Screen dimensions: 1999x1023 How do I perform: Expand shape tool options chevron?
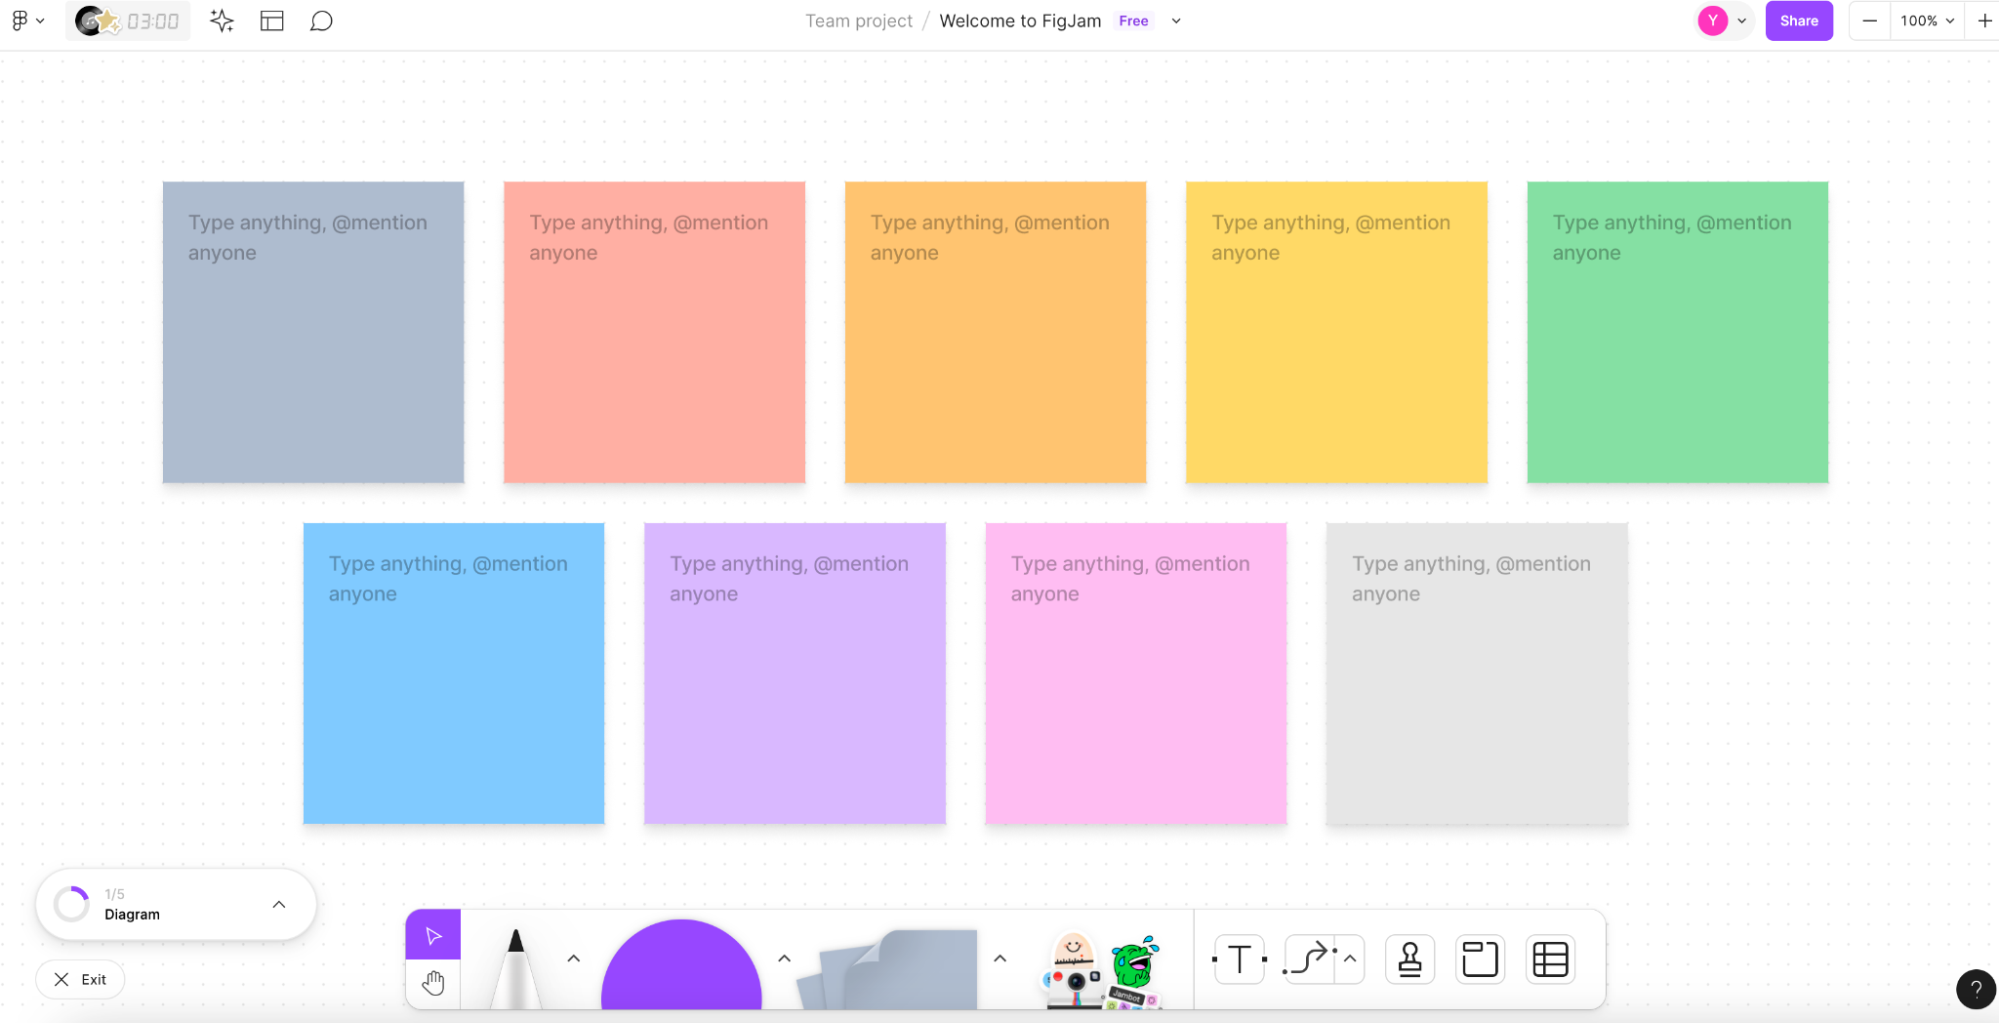[x=784, y=958]
